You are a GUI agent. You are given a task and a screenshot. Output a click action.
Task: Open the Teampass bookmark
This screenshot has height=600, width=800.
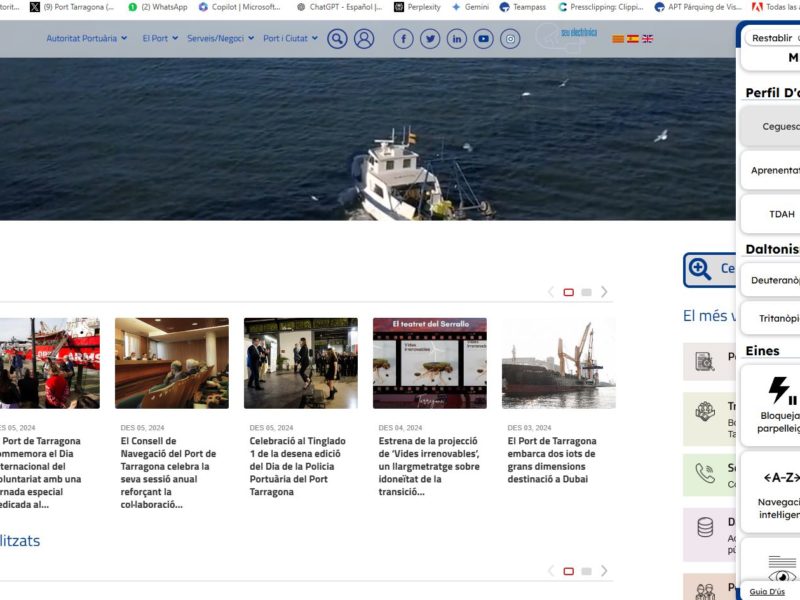[x=522, y=7]
